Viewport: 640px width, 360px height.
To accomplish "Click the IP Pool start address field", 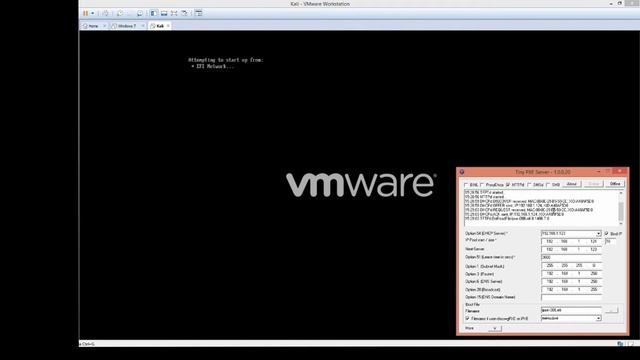I will coord(571,242).
